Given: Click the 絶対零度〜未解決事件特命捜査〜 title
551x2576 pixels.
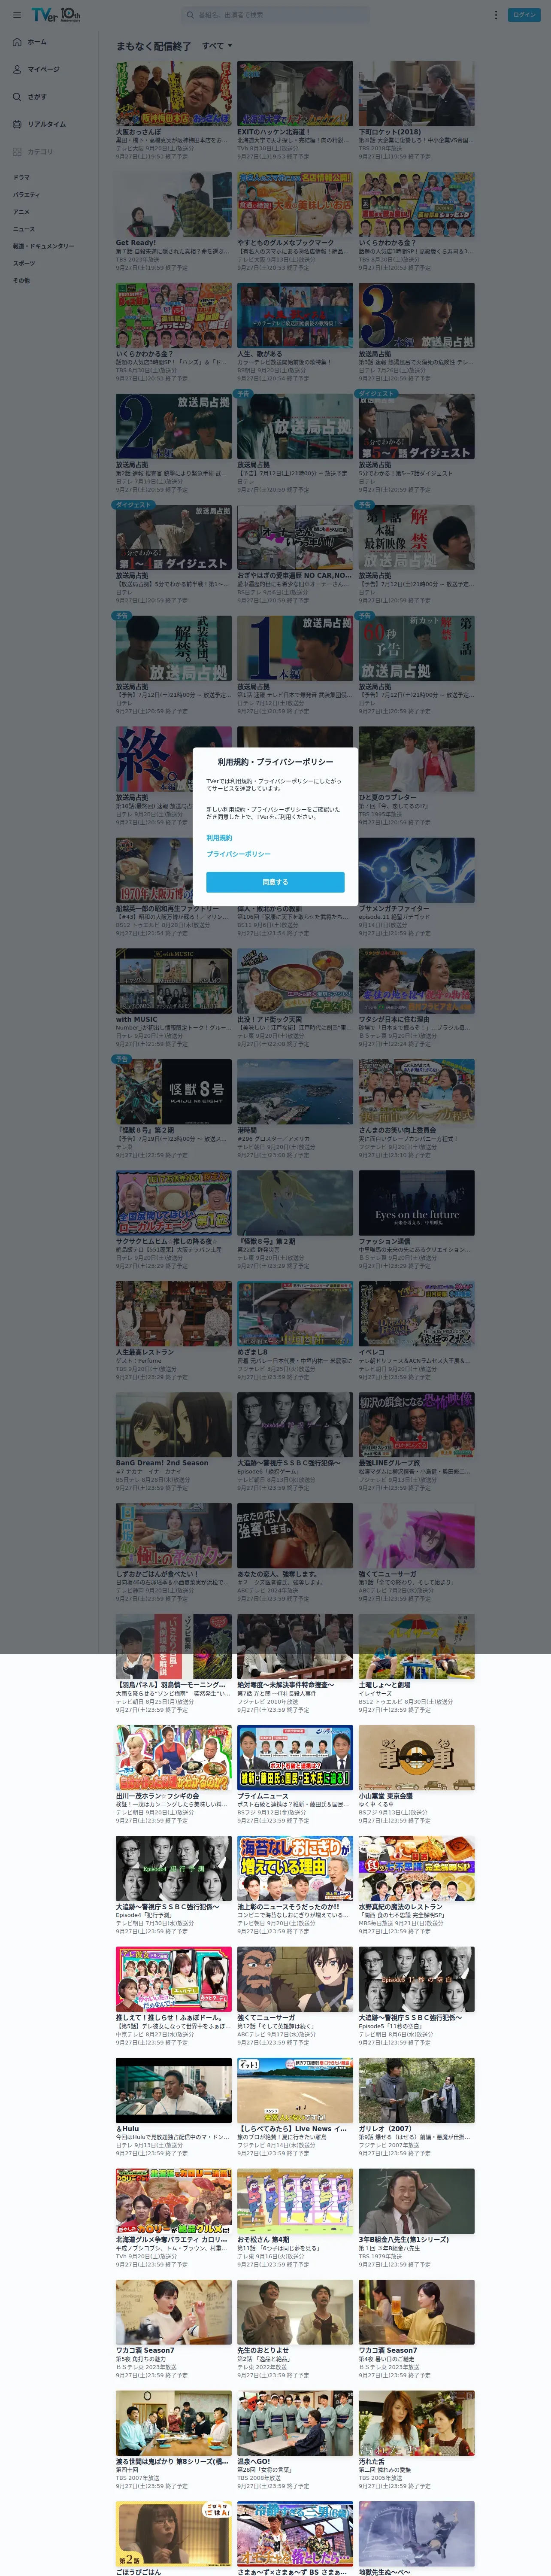Looking at the screenshot, I should (285, 1685).
